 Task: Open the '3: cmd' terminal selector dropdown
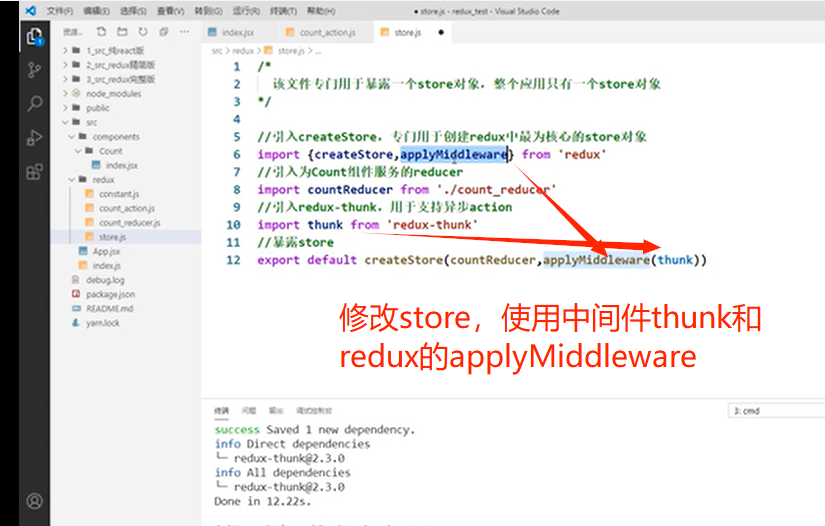coord(776,411)
